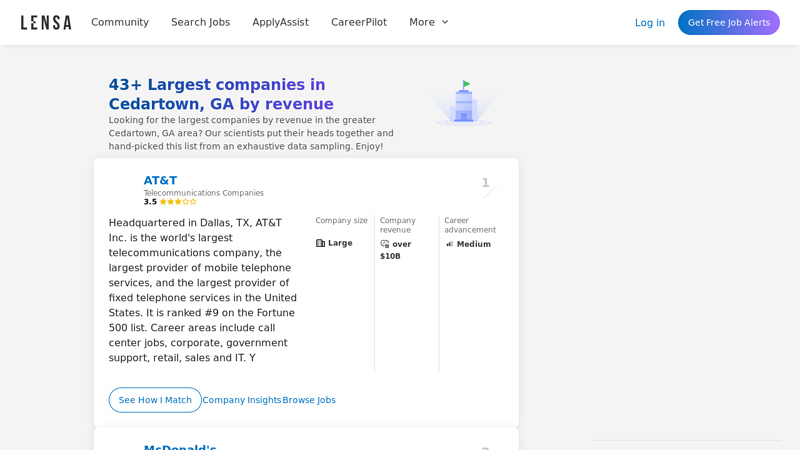Click the LENSA logo

pos(46,22)
